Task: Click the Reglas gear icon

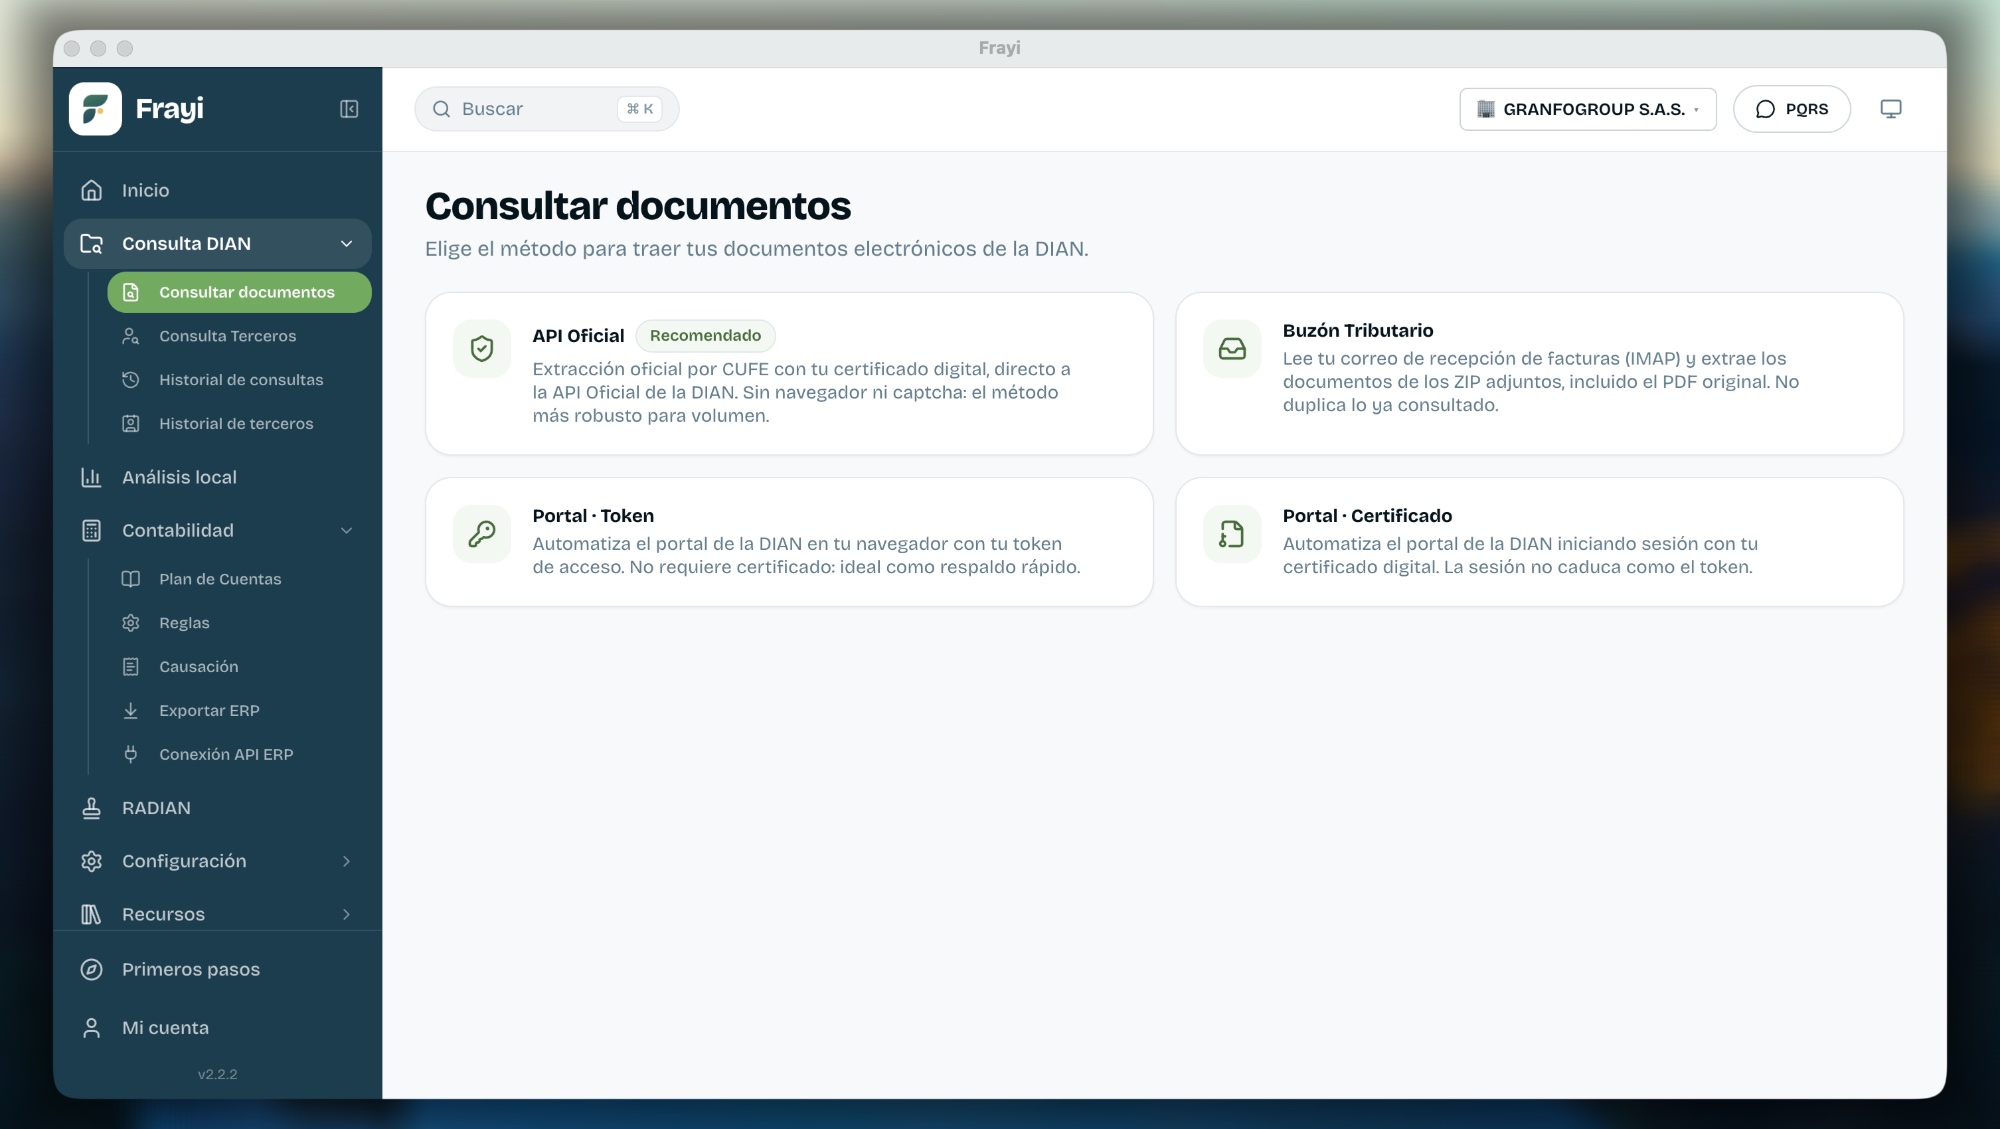Action: pos(130,623)
